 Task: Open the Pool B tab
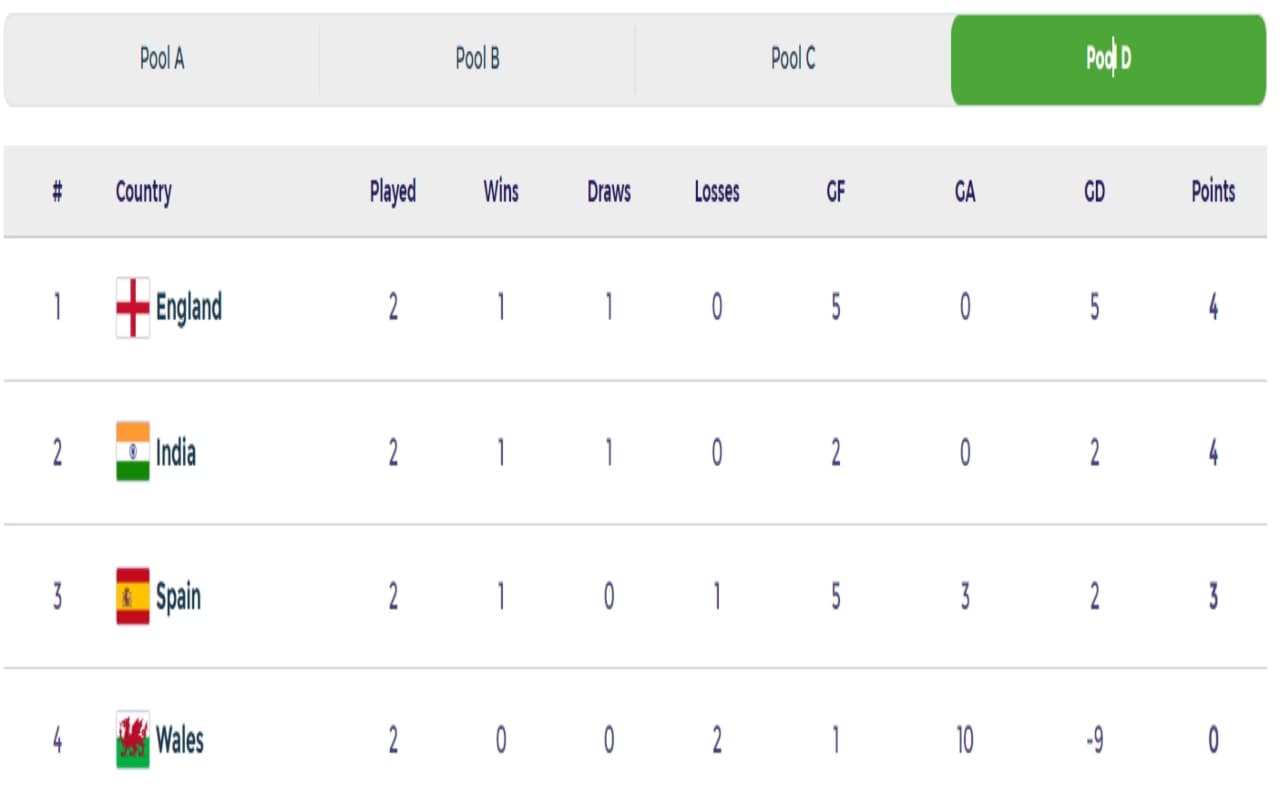(477, 59)
